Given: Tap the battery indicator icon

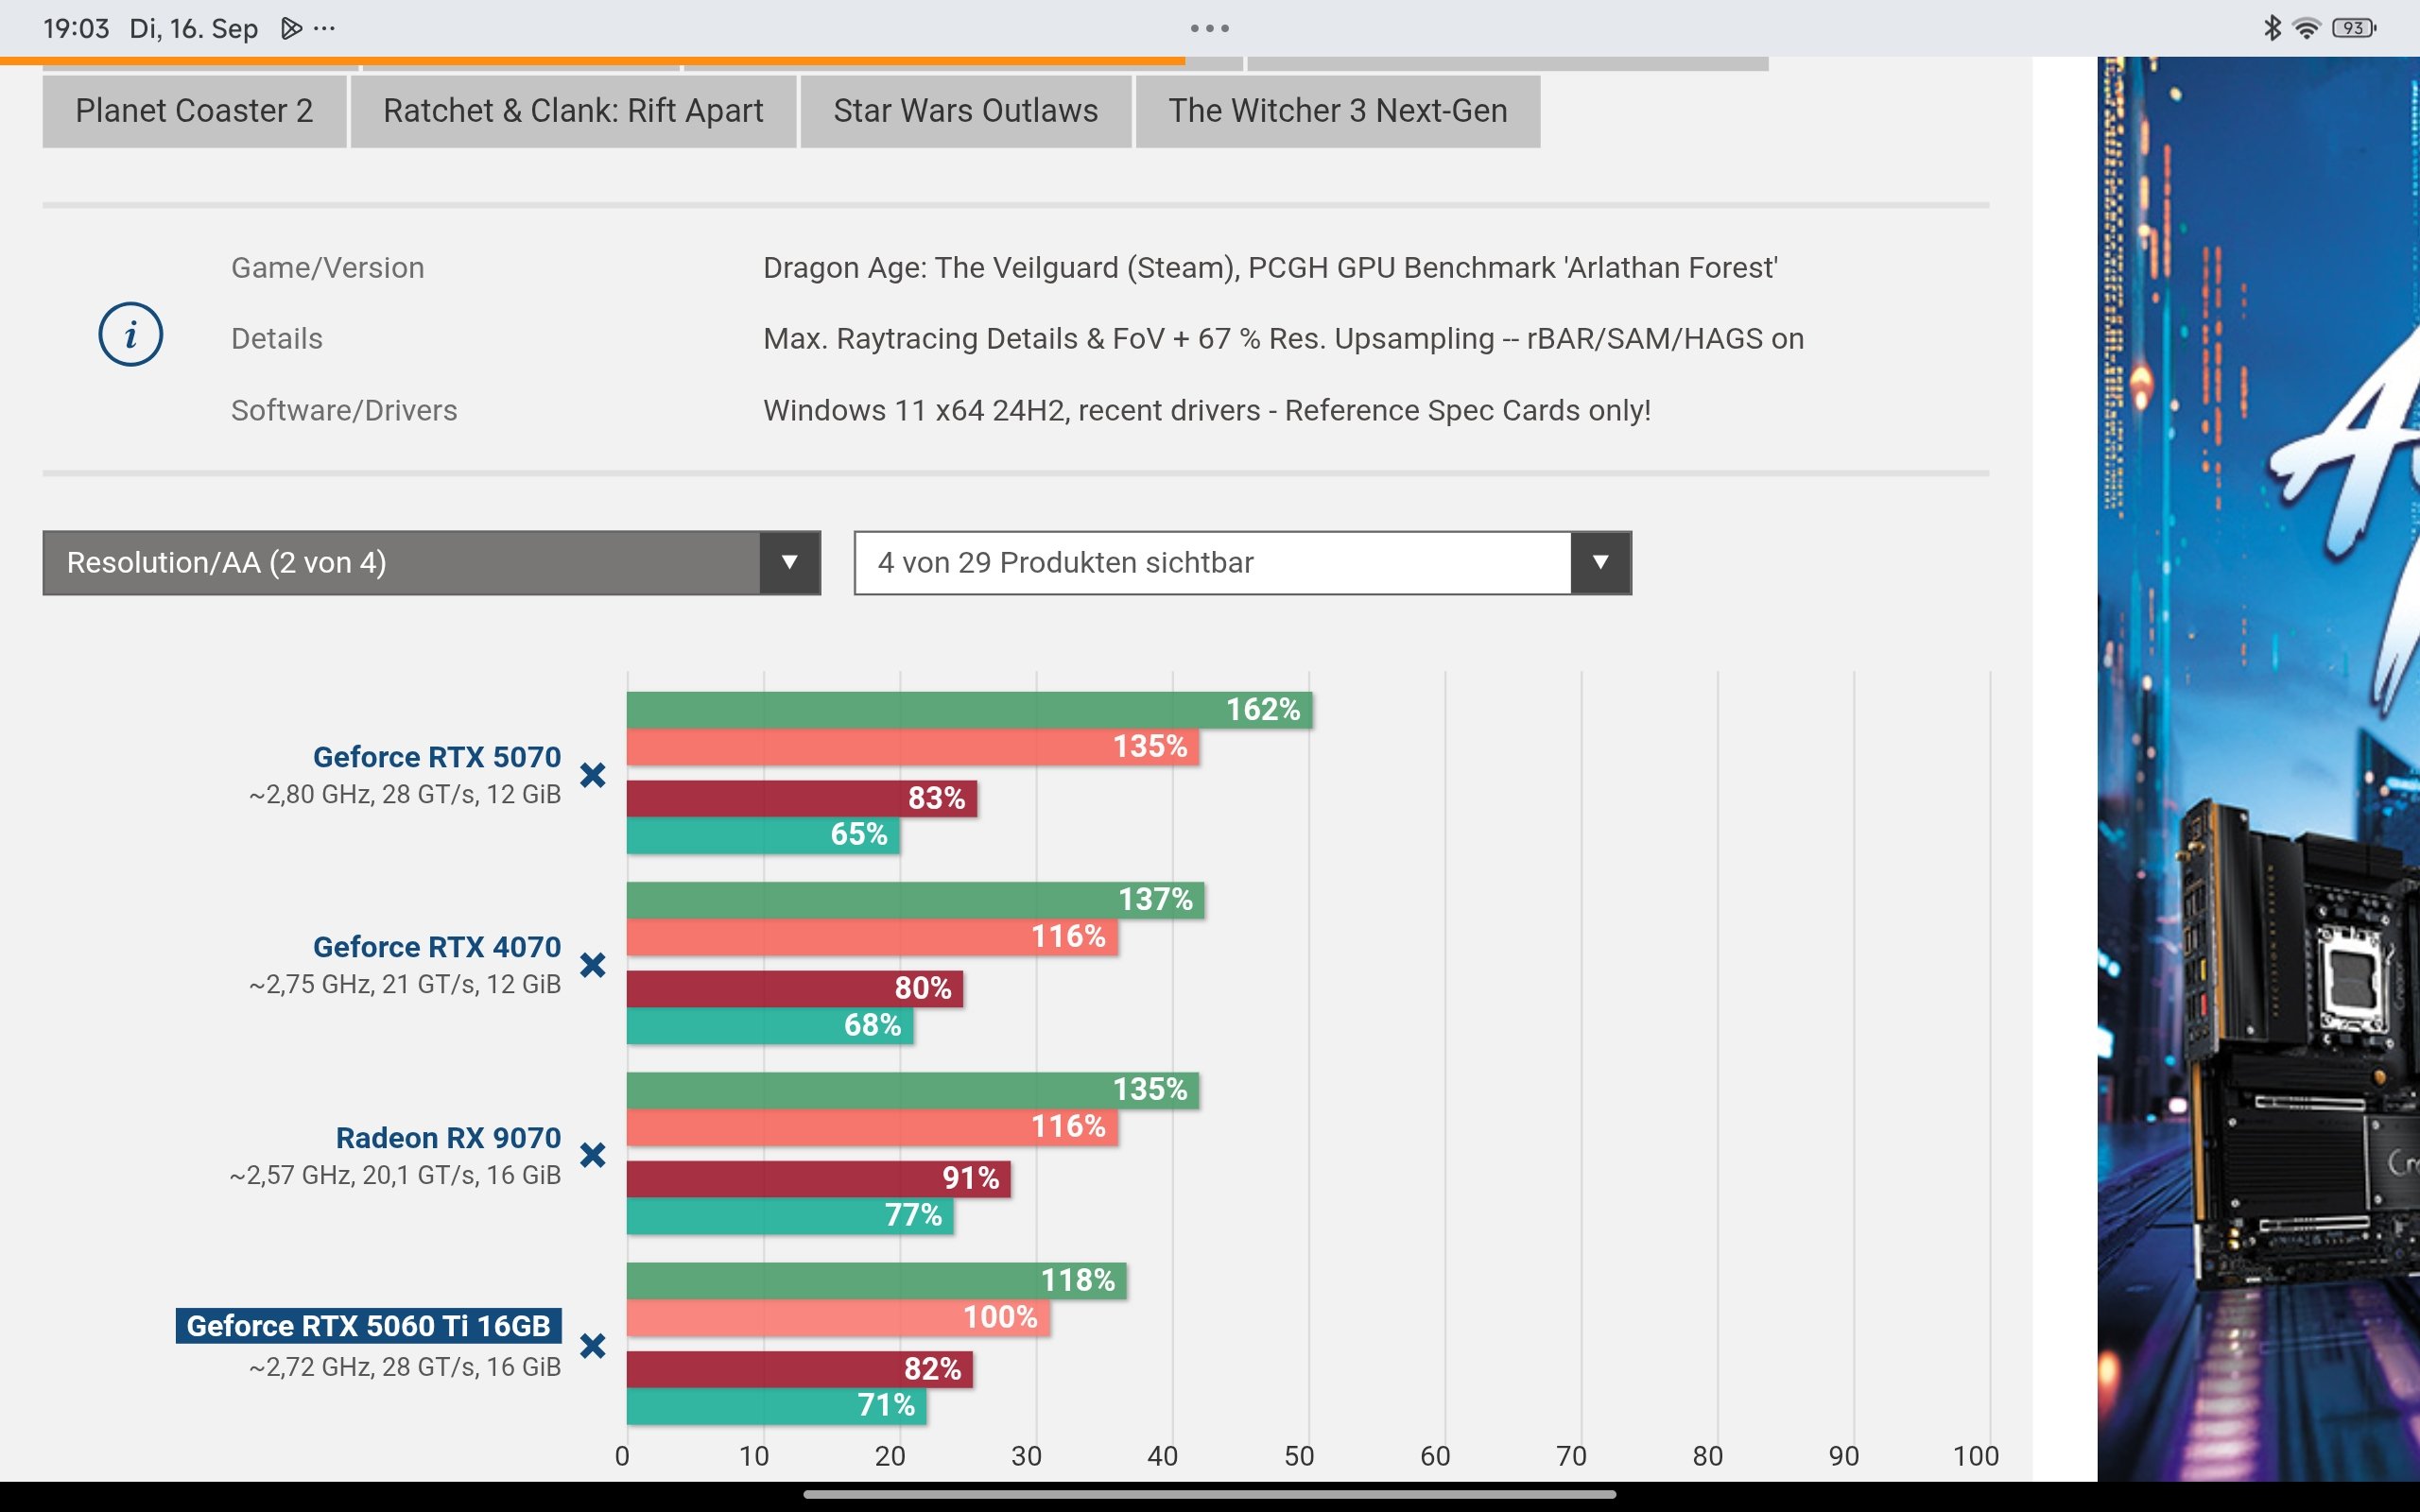Looking at the screenshot, I should 2353,28.
